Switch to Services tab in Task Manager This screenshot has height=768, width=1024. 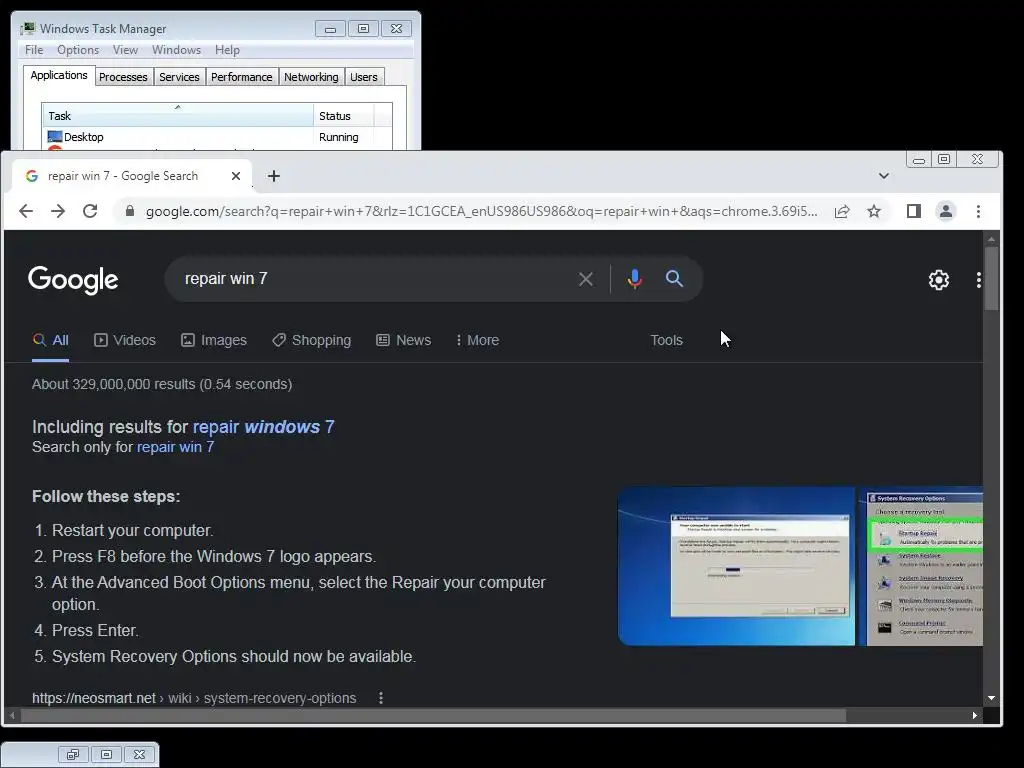click(180, 77)
